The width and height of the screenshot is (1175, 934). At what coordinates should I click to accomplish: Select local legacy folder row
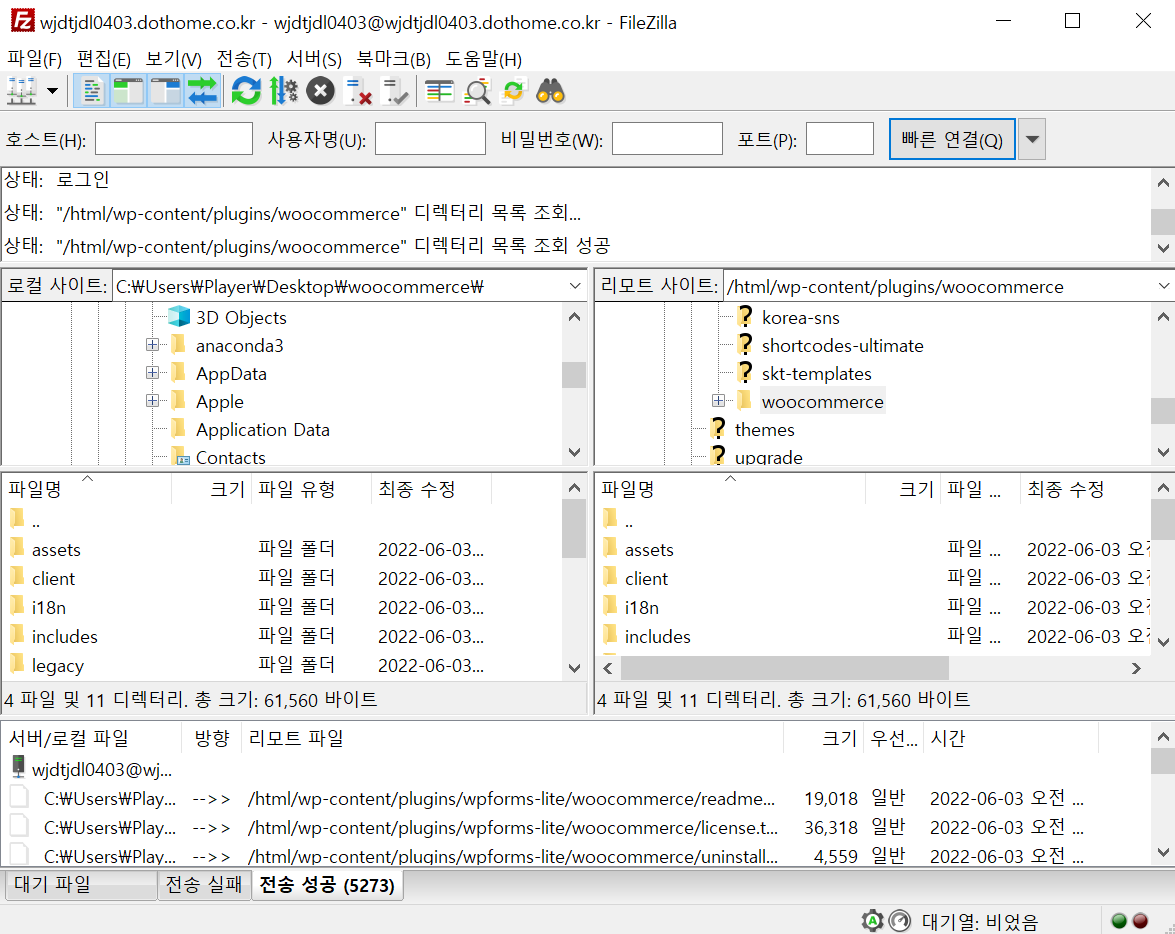pos(283,666)
